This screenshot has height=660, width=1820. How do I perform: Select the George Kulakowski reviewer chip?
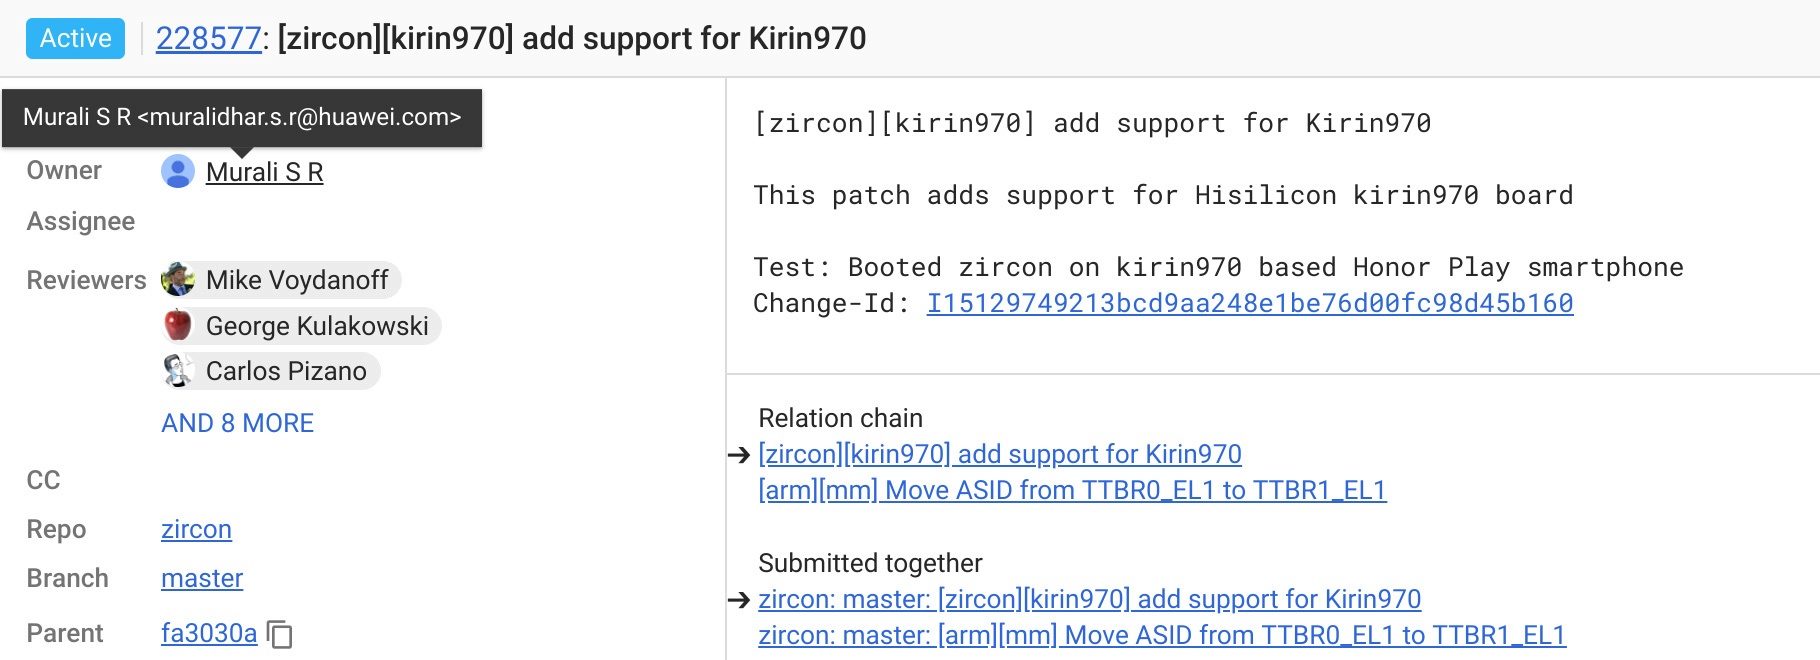[x=317, y=326]
